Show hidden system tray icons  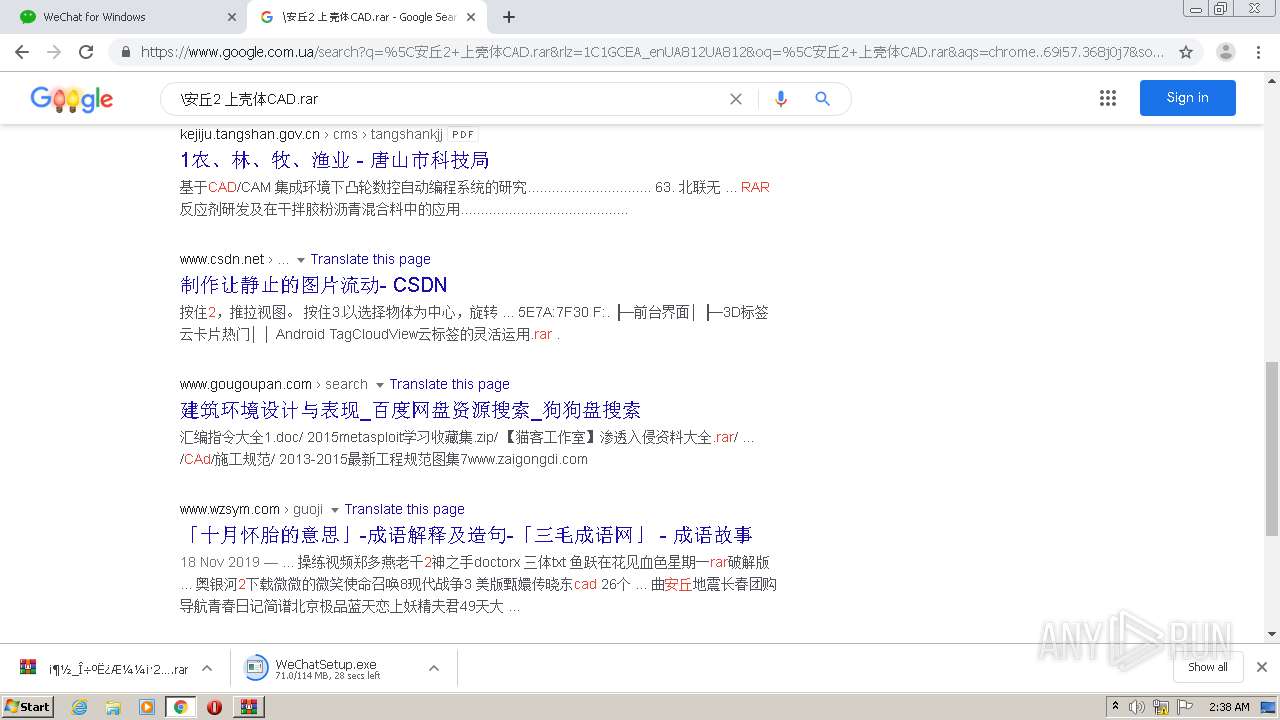point(1115,707)
